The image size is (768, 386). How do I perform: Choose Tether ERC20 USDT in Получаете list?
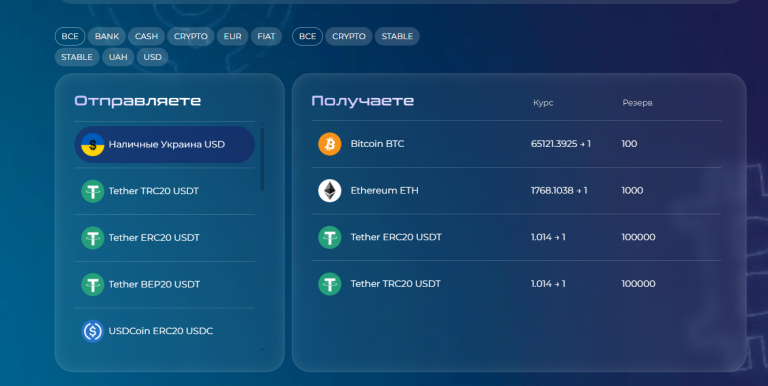coord(516,237)
